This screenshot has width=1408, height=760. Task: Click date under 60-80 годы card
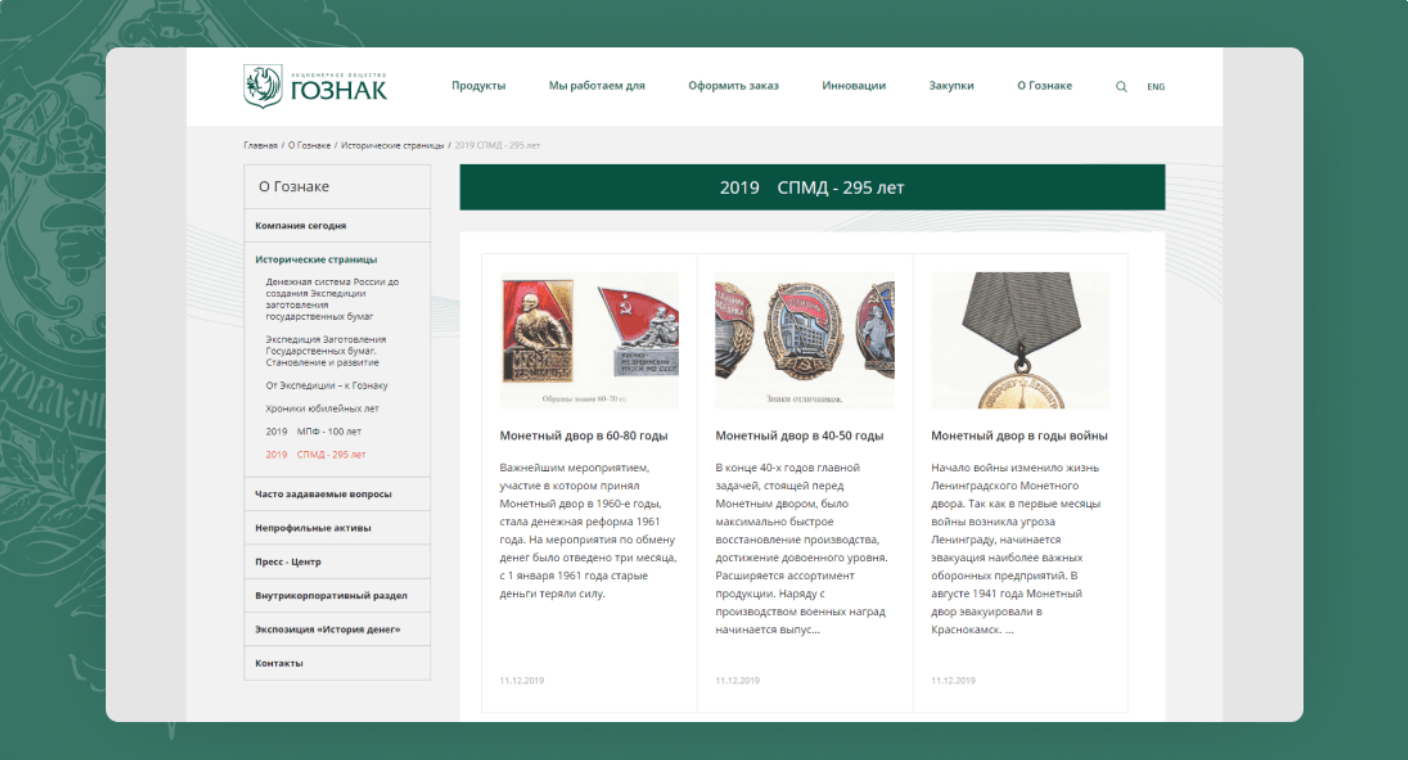pos(522,681)
